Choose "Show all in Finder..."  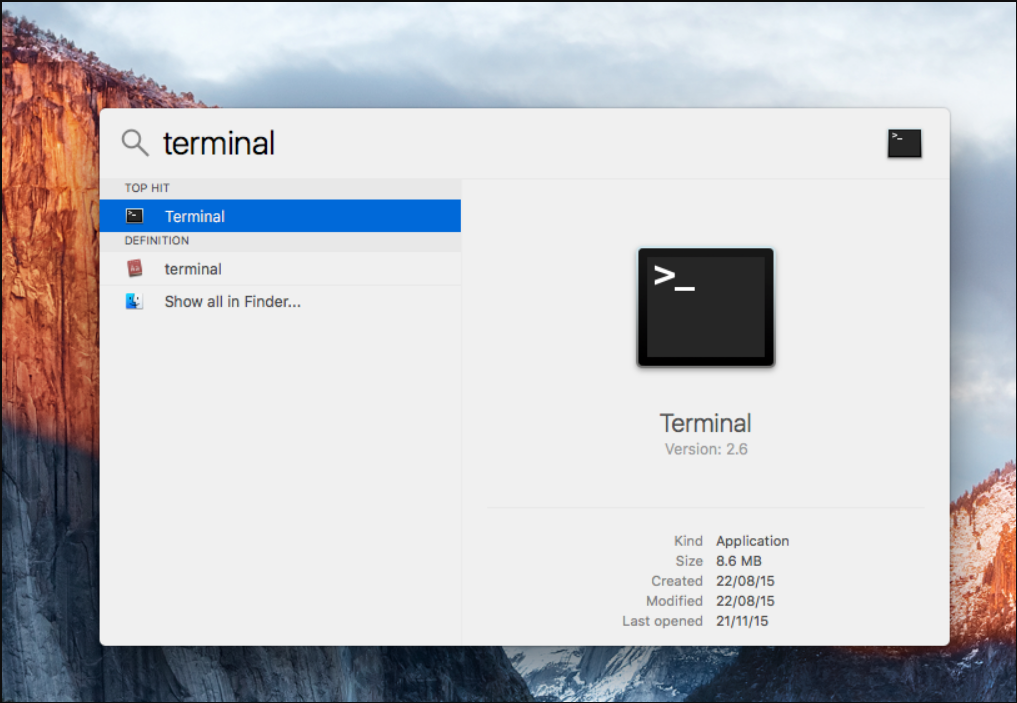pyautogui.click(x=280, y=302)
